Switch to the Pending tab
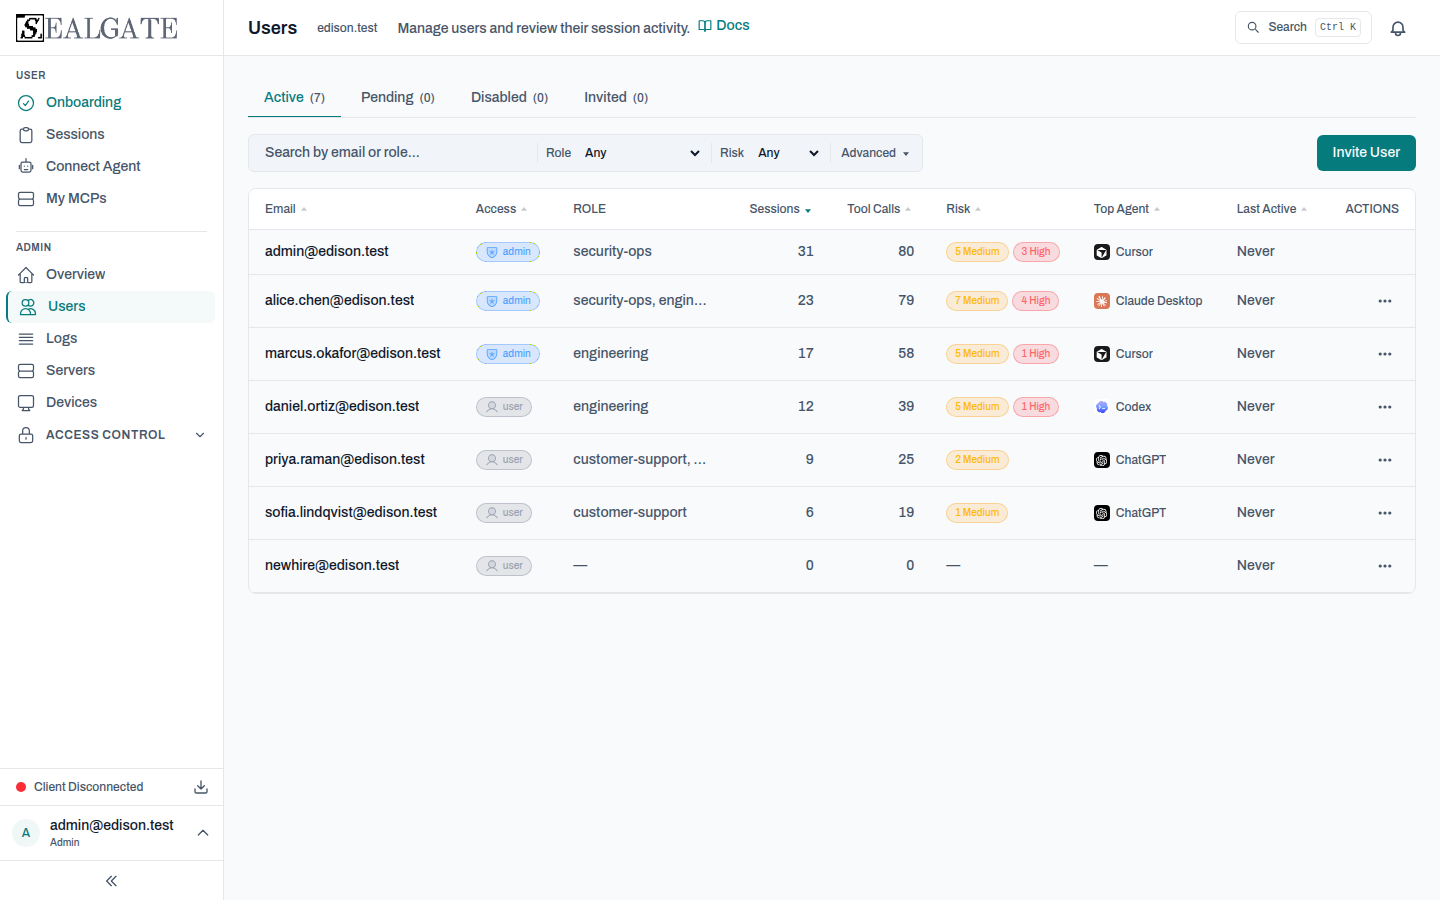The image size is (1440, 900). (x=397, y=97)
